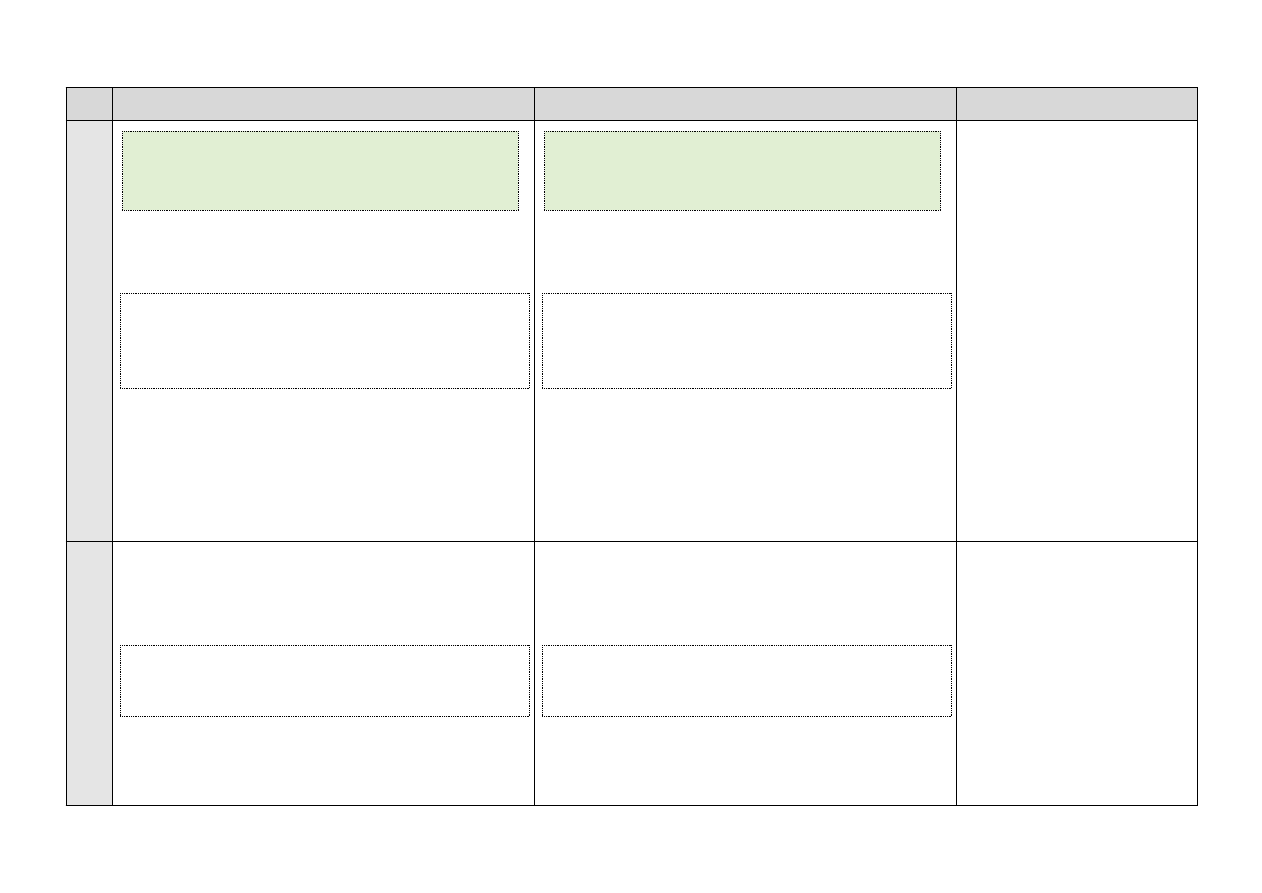This screenshot has height=893, width=1262.
Task: Click the left green shaded box
Action: (320, 171)
